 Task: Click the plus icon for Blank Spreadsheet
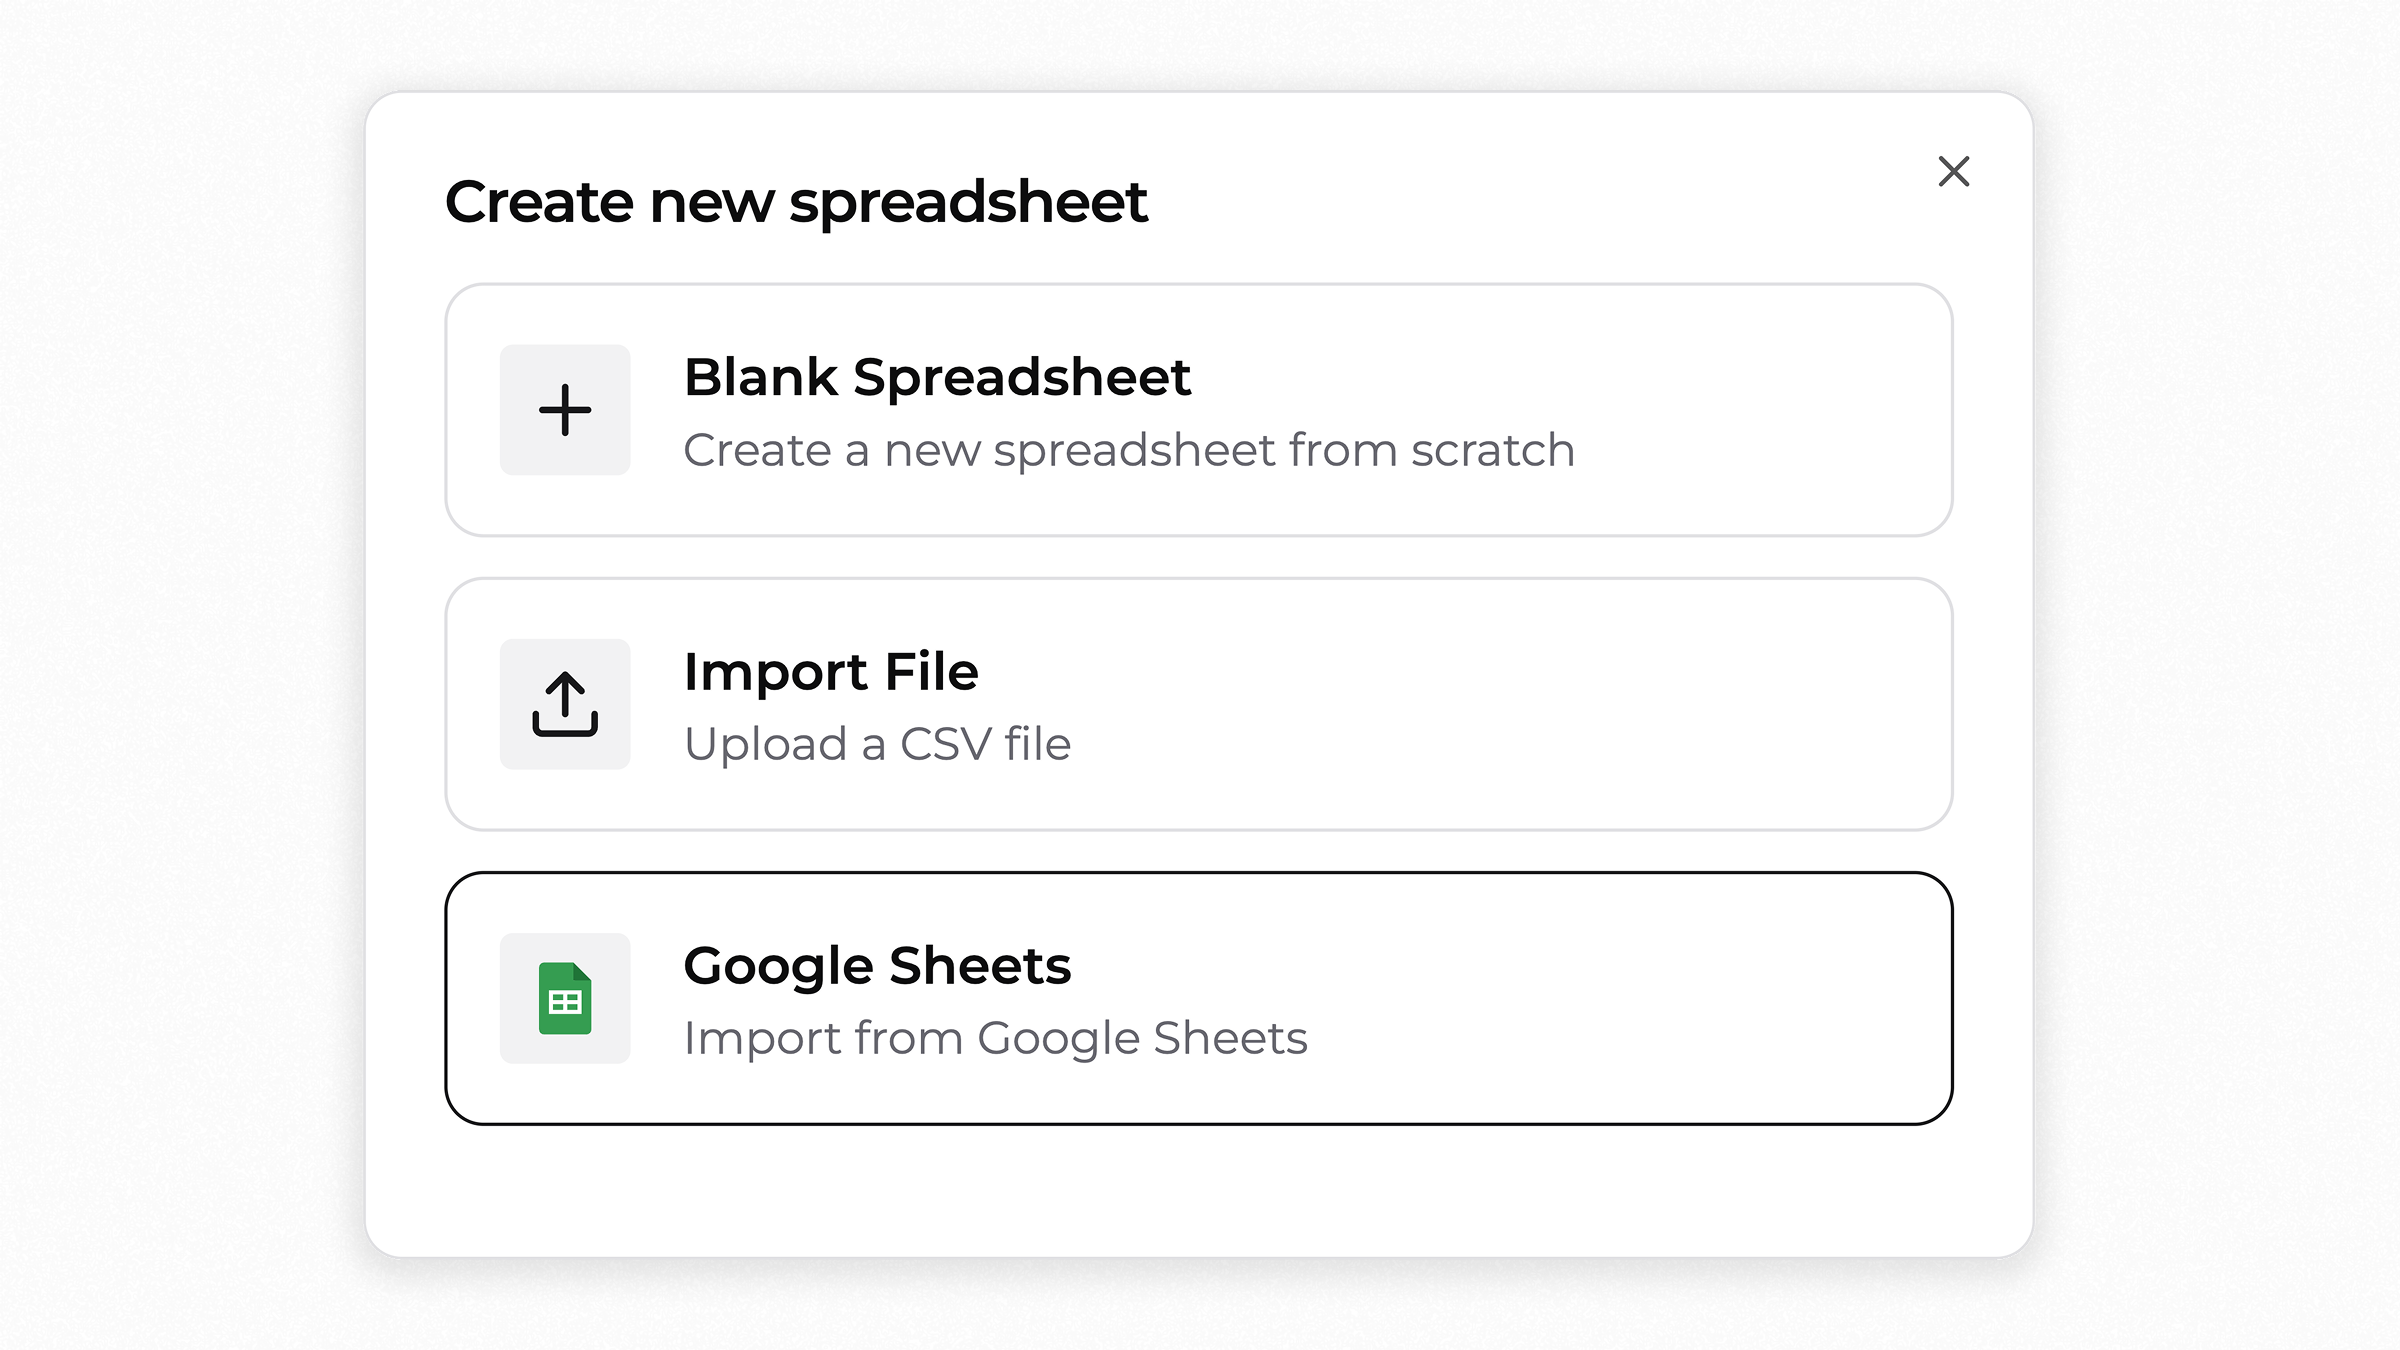pyautogui.click(x=565, y=410)
